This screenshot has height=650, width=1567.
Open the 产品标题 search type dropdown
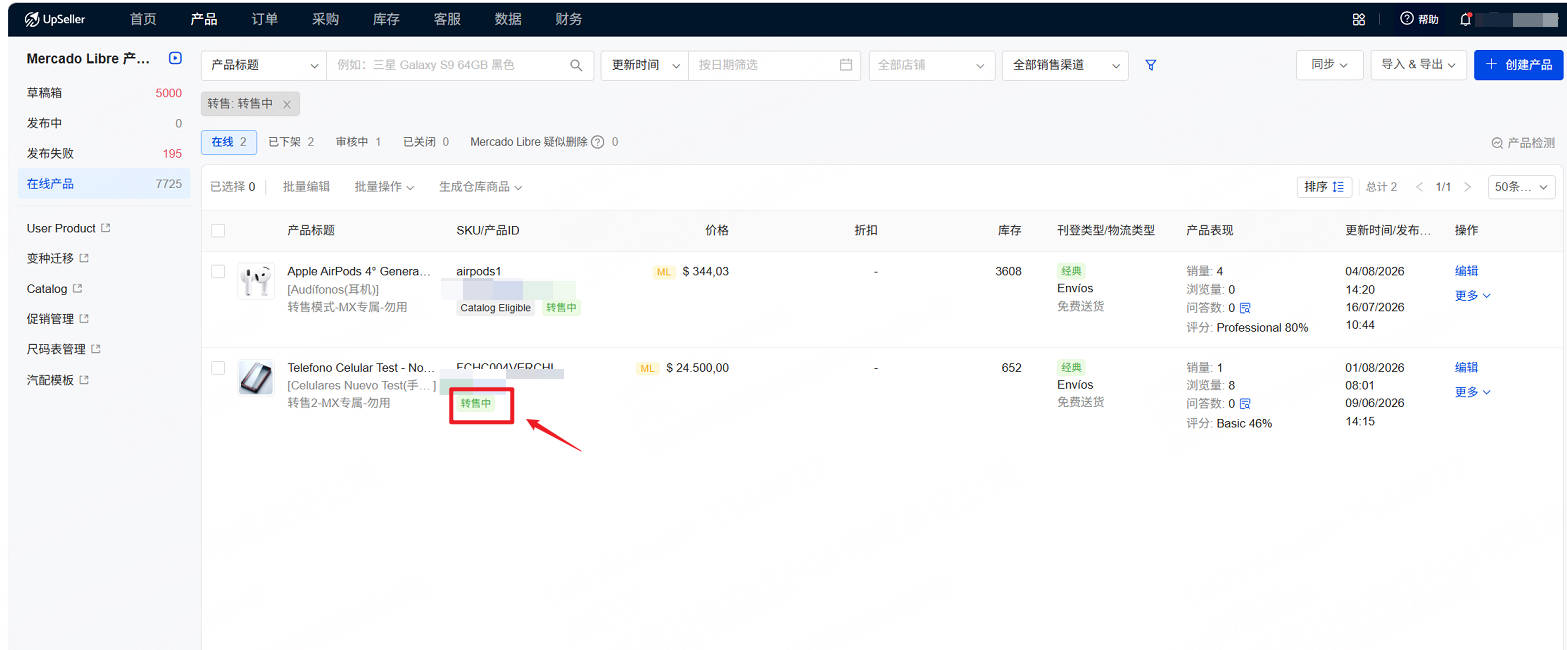264,65
